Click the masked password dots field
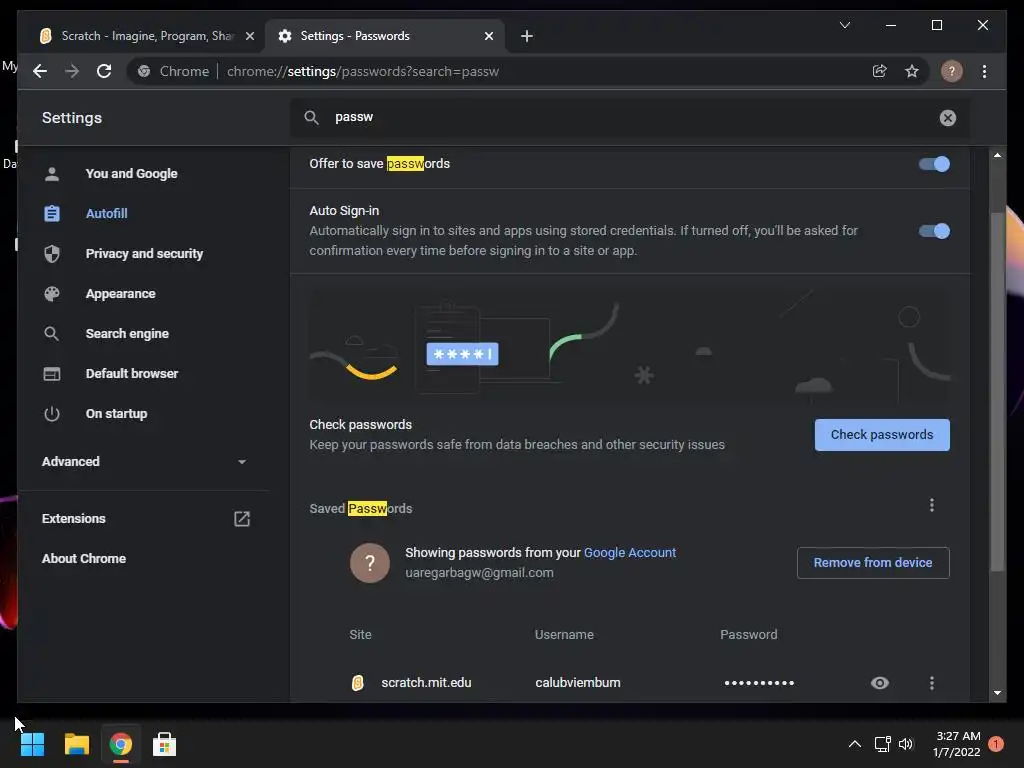 [x=759, y=683]
